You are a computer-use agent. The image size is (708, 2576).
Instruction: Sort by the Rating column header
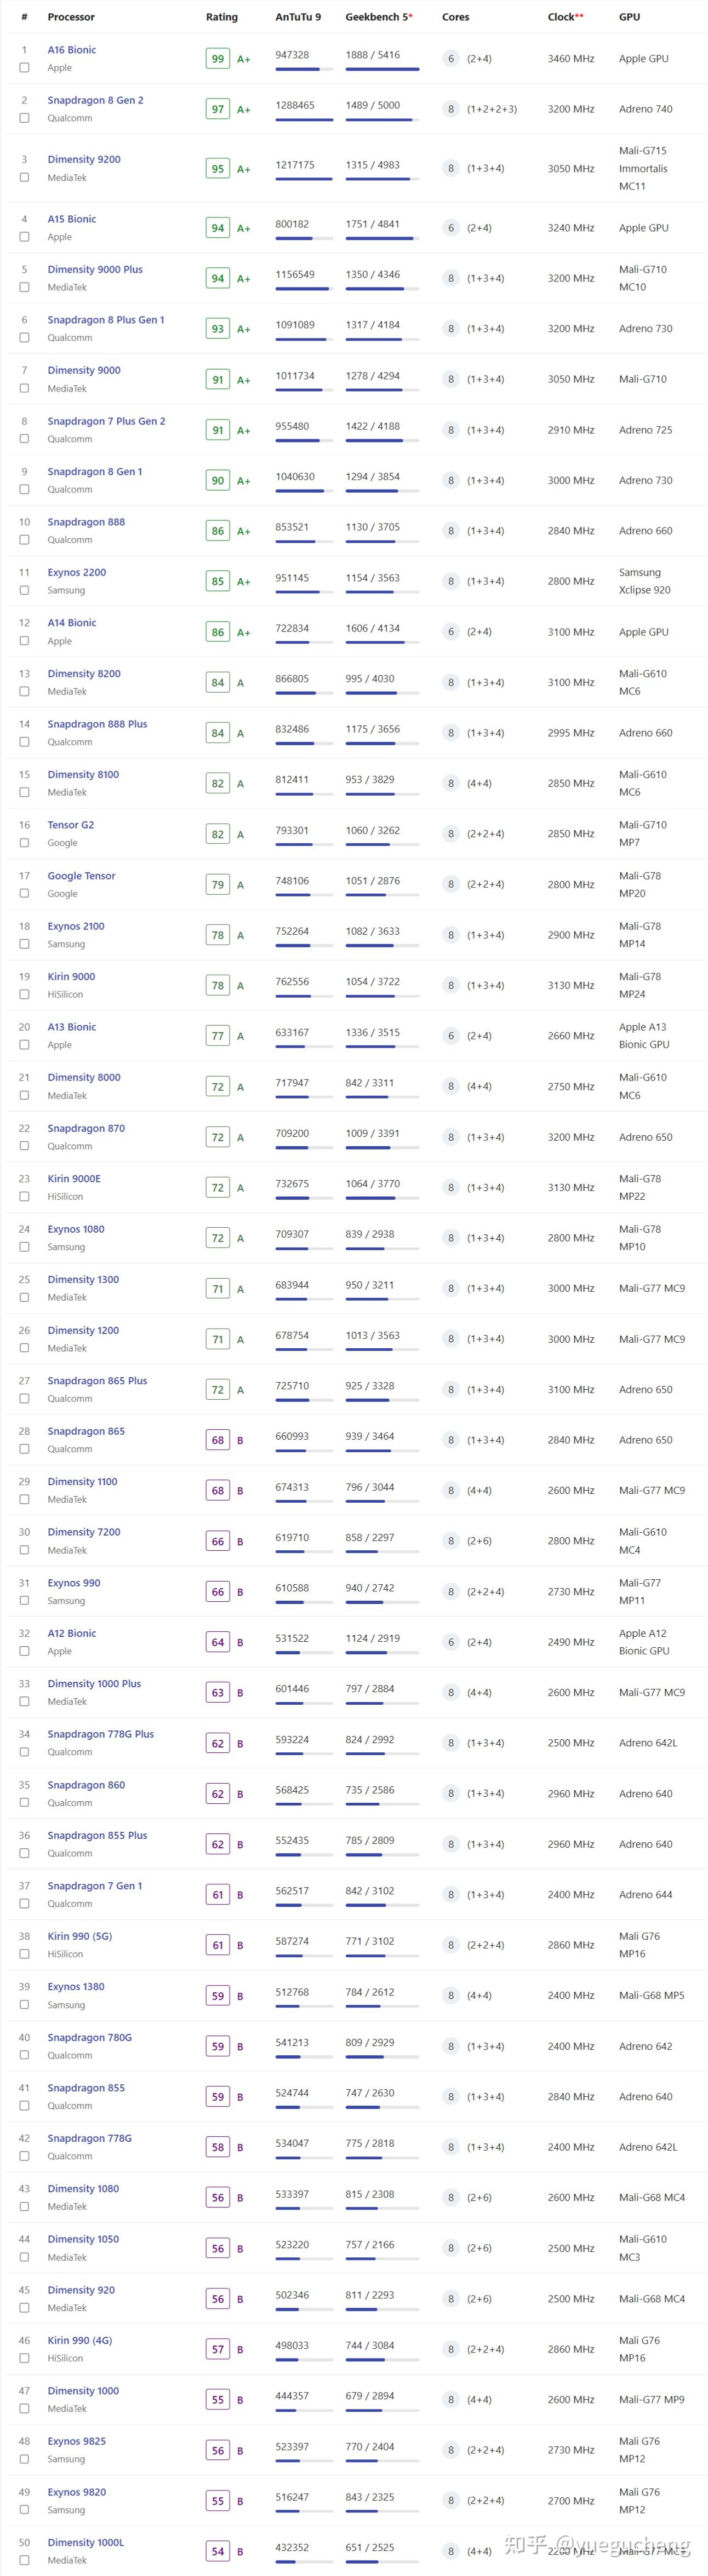[x=222, y=17]
